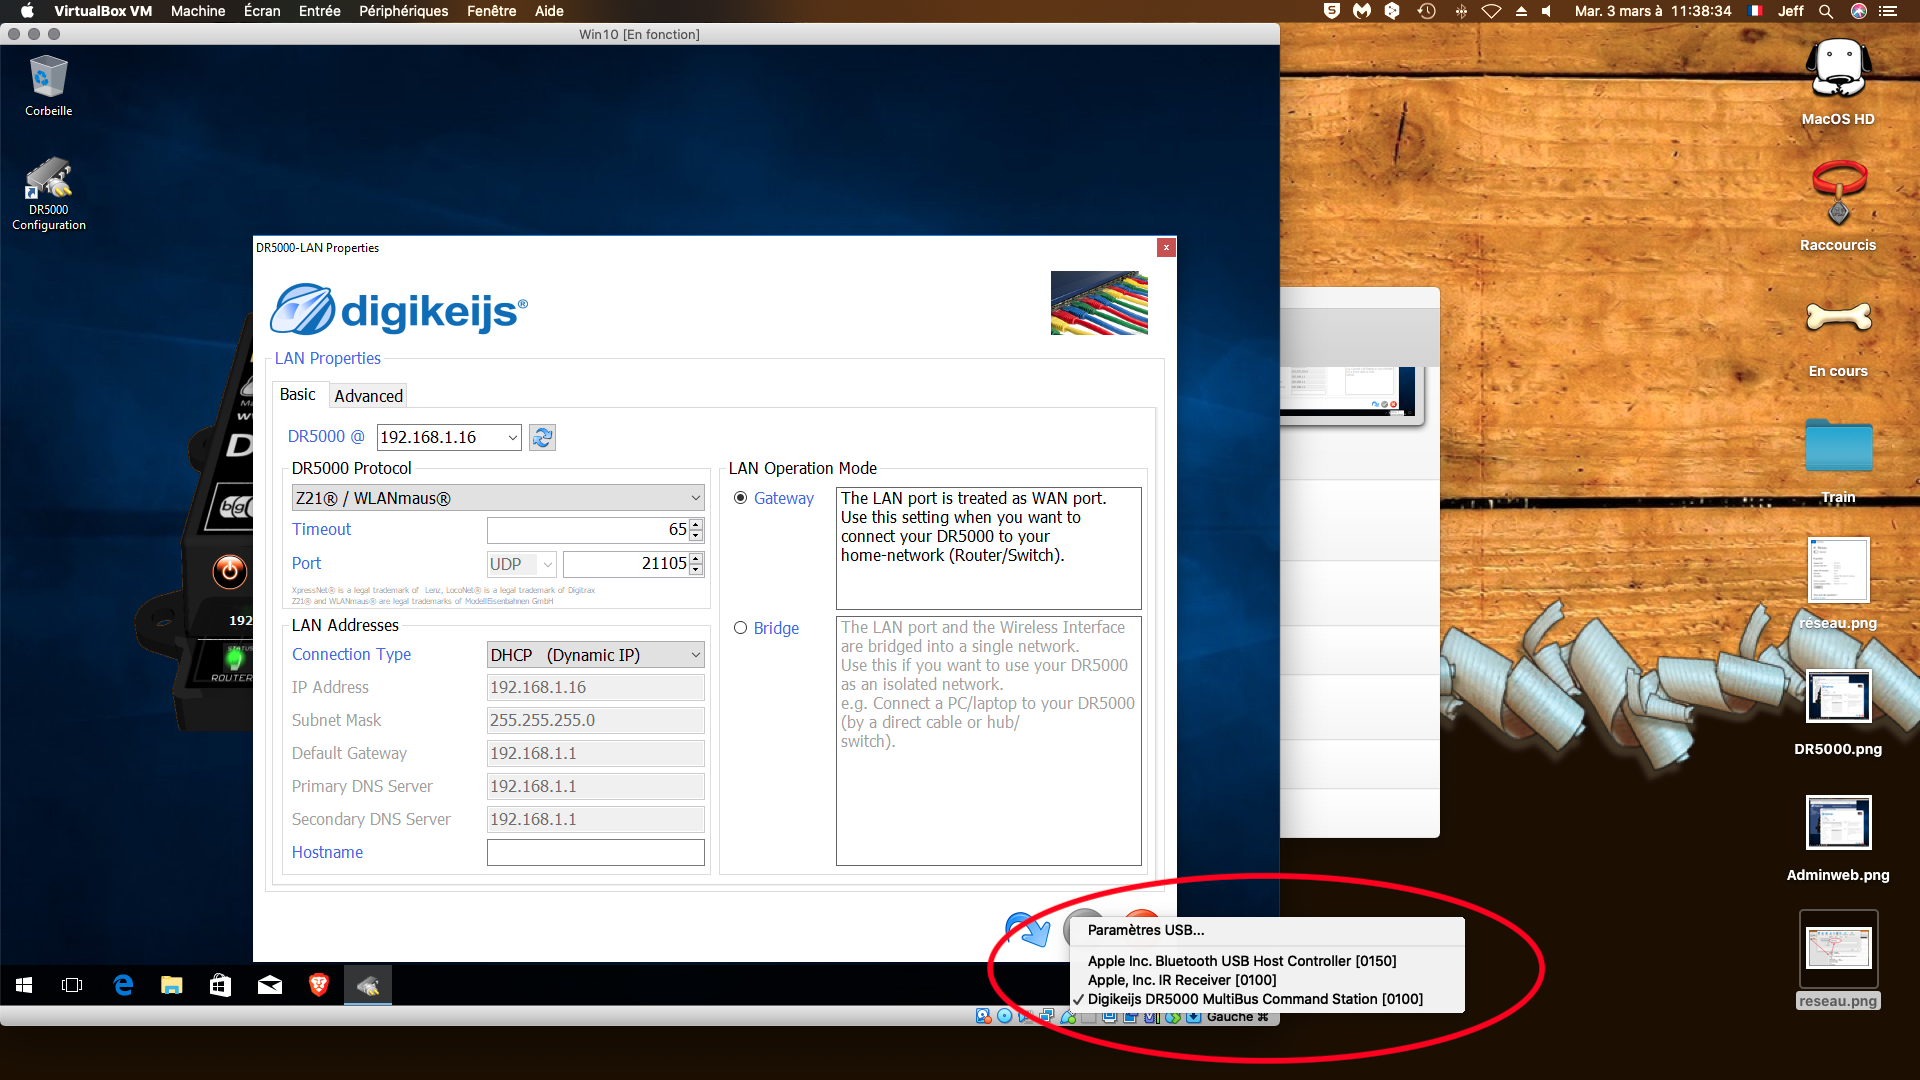Open the Machine menu in the menu bar
The image size is (1920, 1080).
pyautogui.click(x=198, y=11)
